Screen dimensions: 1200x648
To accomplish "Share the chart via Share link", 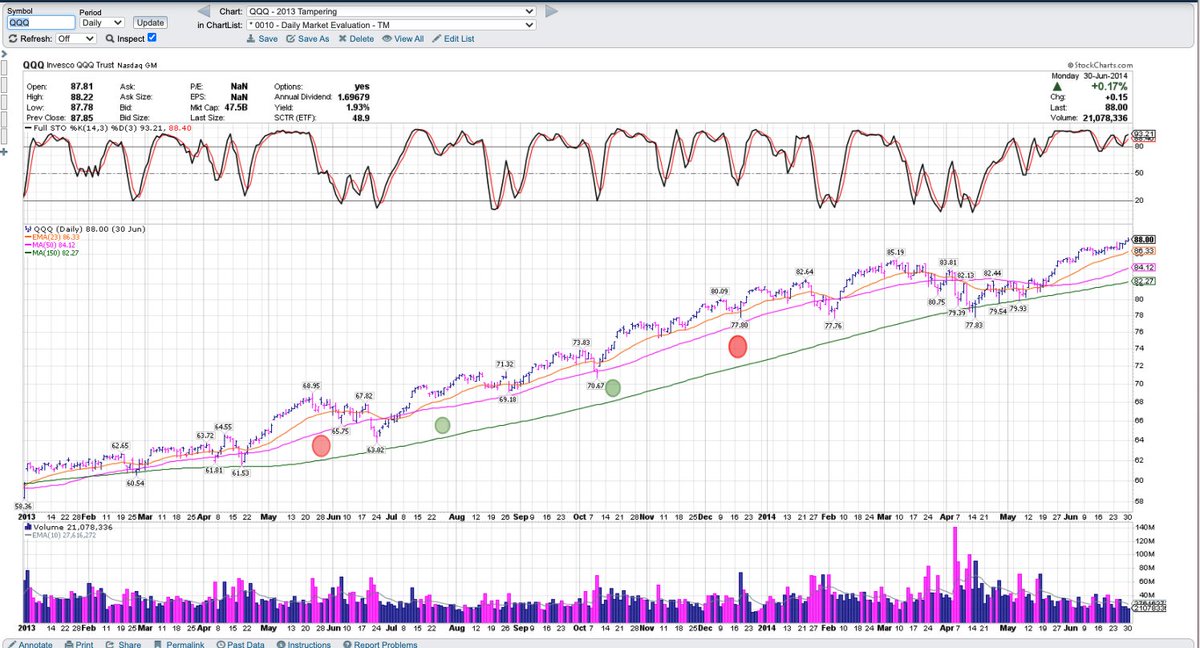I will click(124, 644).
